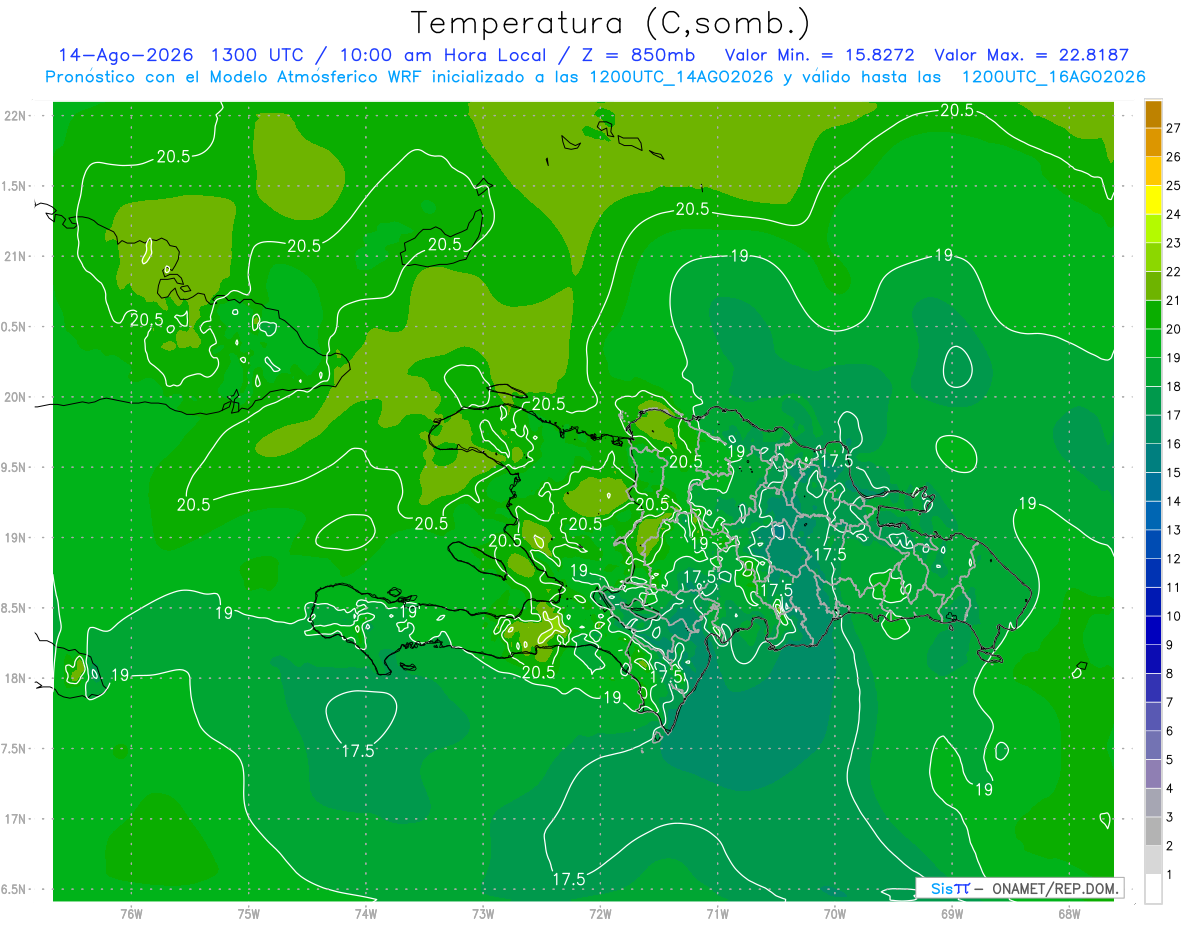Click the 73W longitude axis label

pos(483,913)
